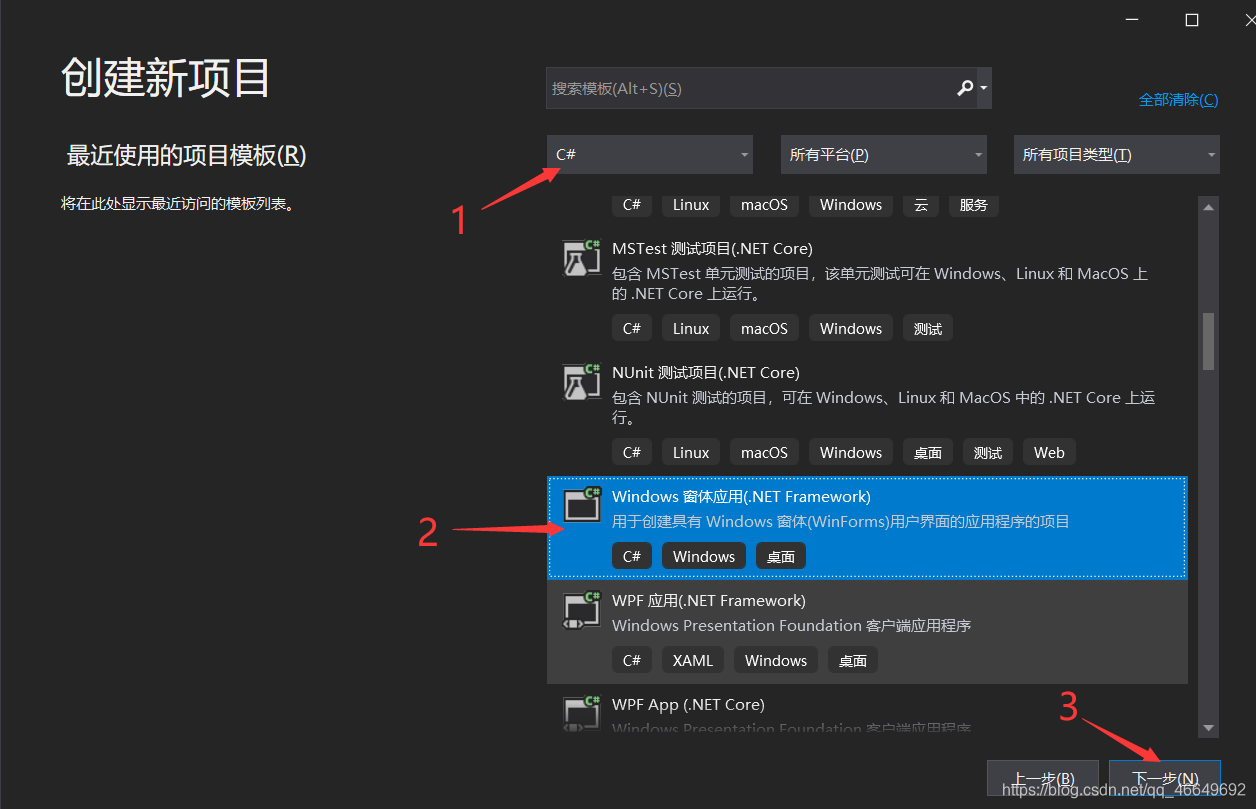The height and width of the screenshot is (809, 1256).
Task: Click the Web tag under NUnit project
Action: point(1049,452)
